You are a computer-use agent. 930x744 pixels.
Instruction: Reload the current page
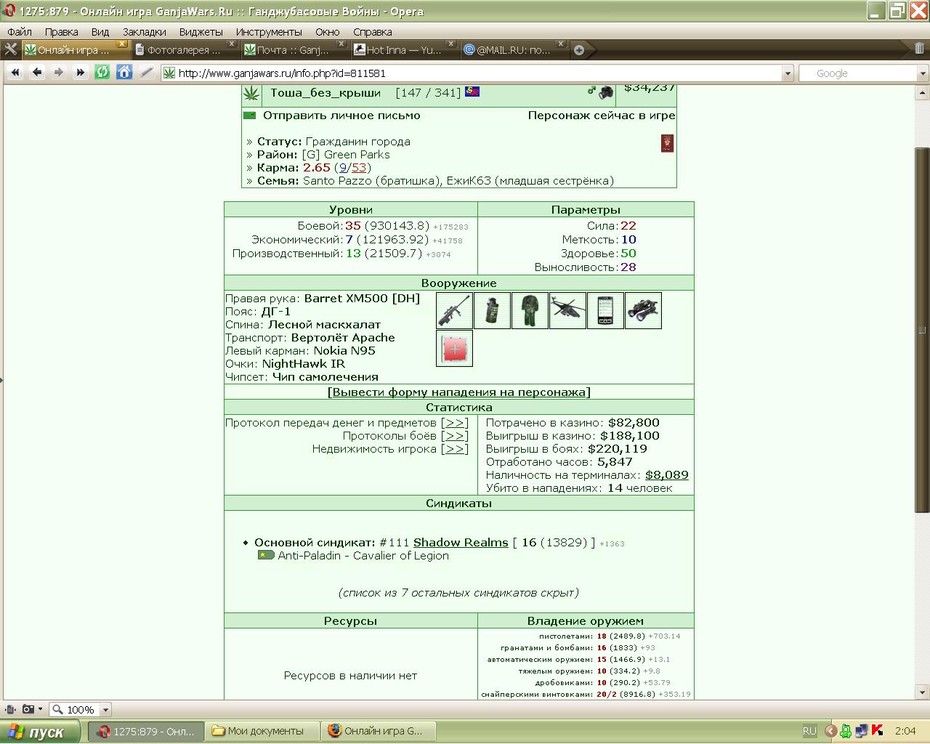click(102, 72)
